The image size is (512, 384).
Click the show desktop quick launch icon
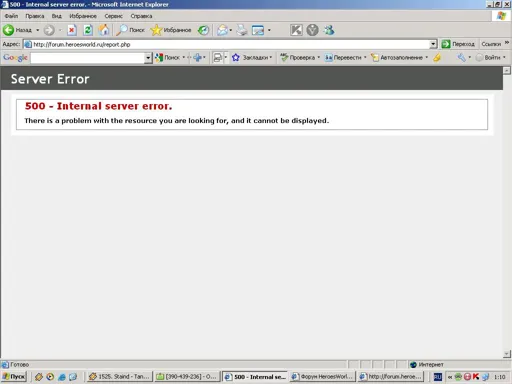pyautogui.click(x=73, y=377)
